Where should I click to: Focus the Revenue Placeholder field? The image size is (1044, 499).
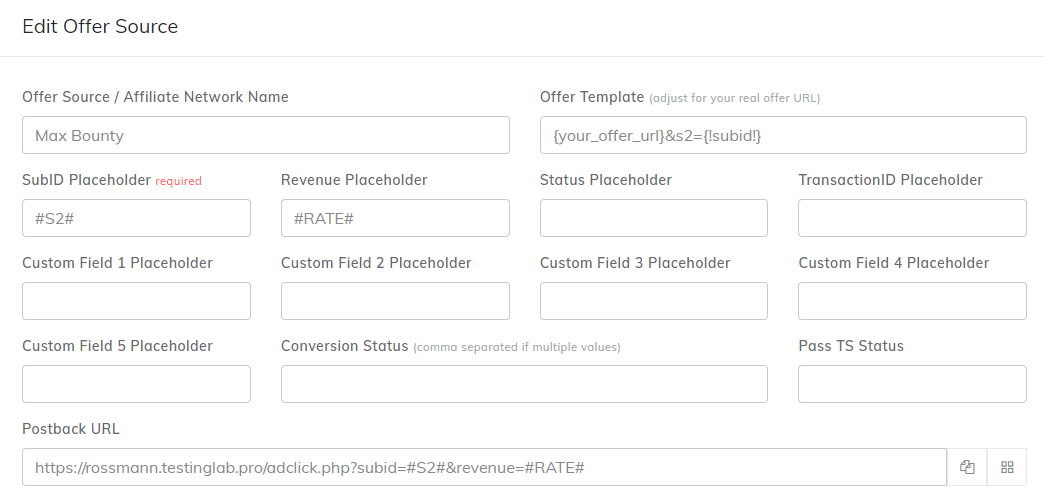click(x=395, y=218)
